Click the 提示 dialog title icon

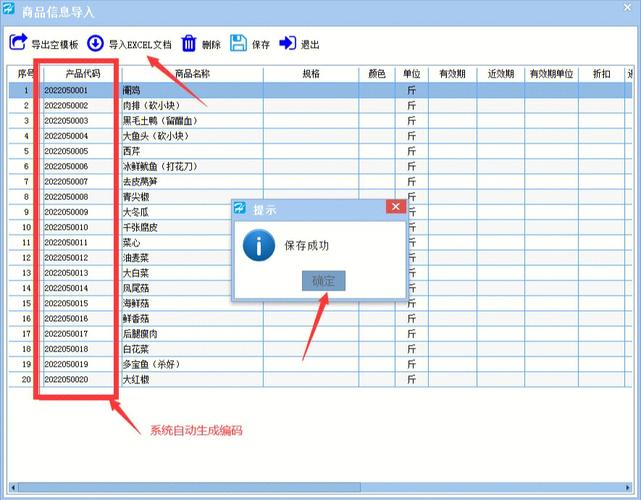(240, 208)
